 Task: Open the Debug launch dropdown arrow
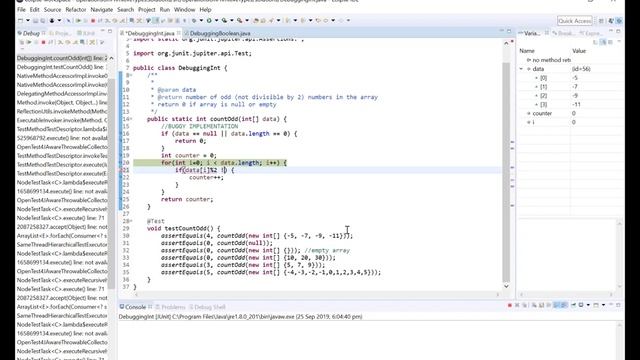201,20
